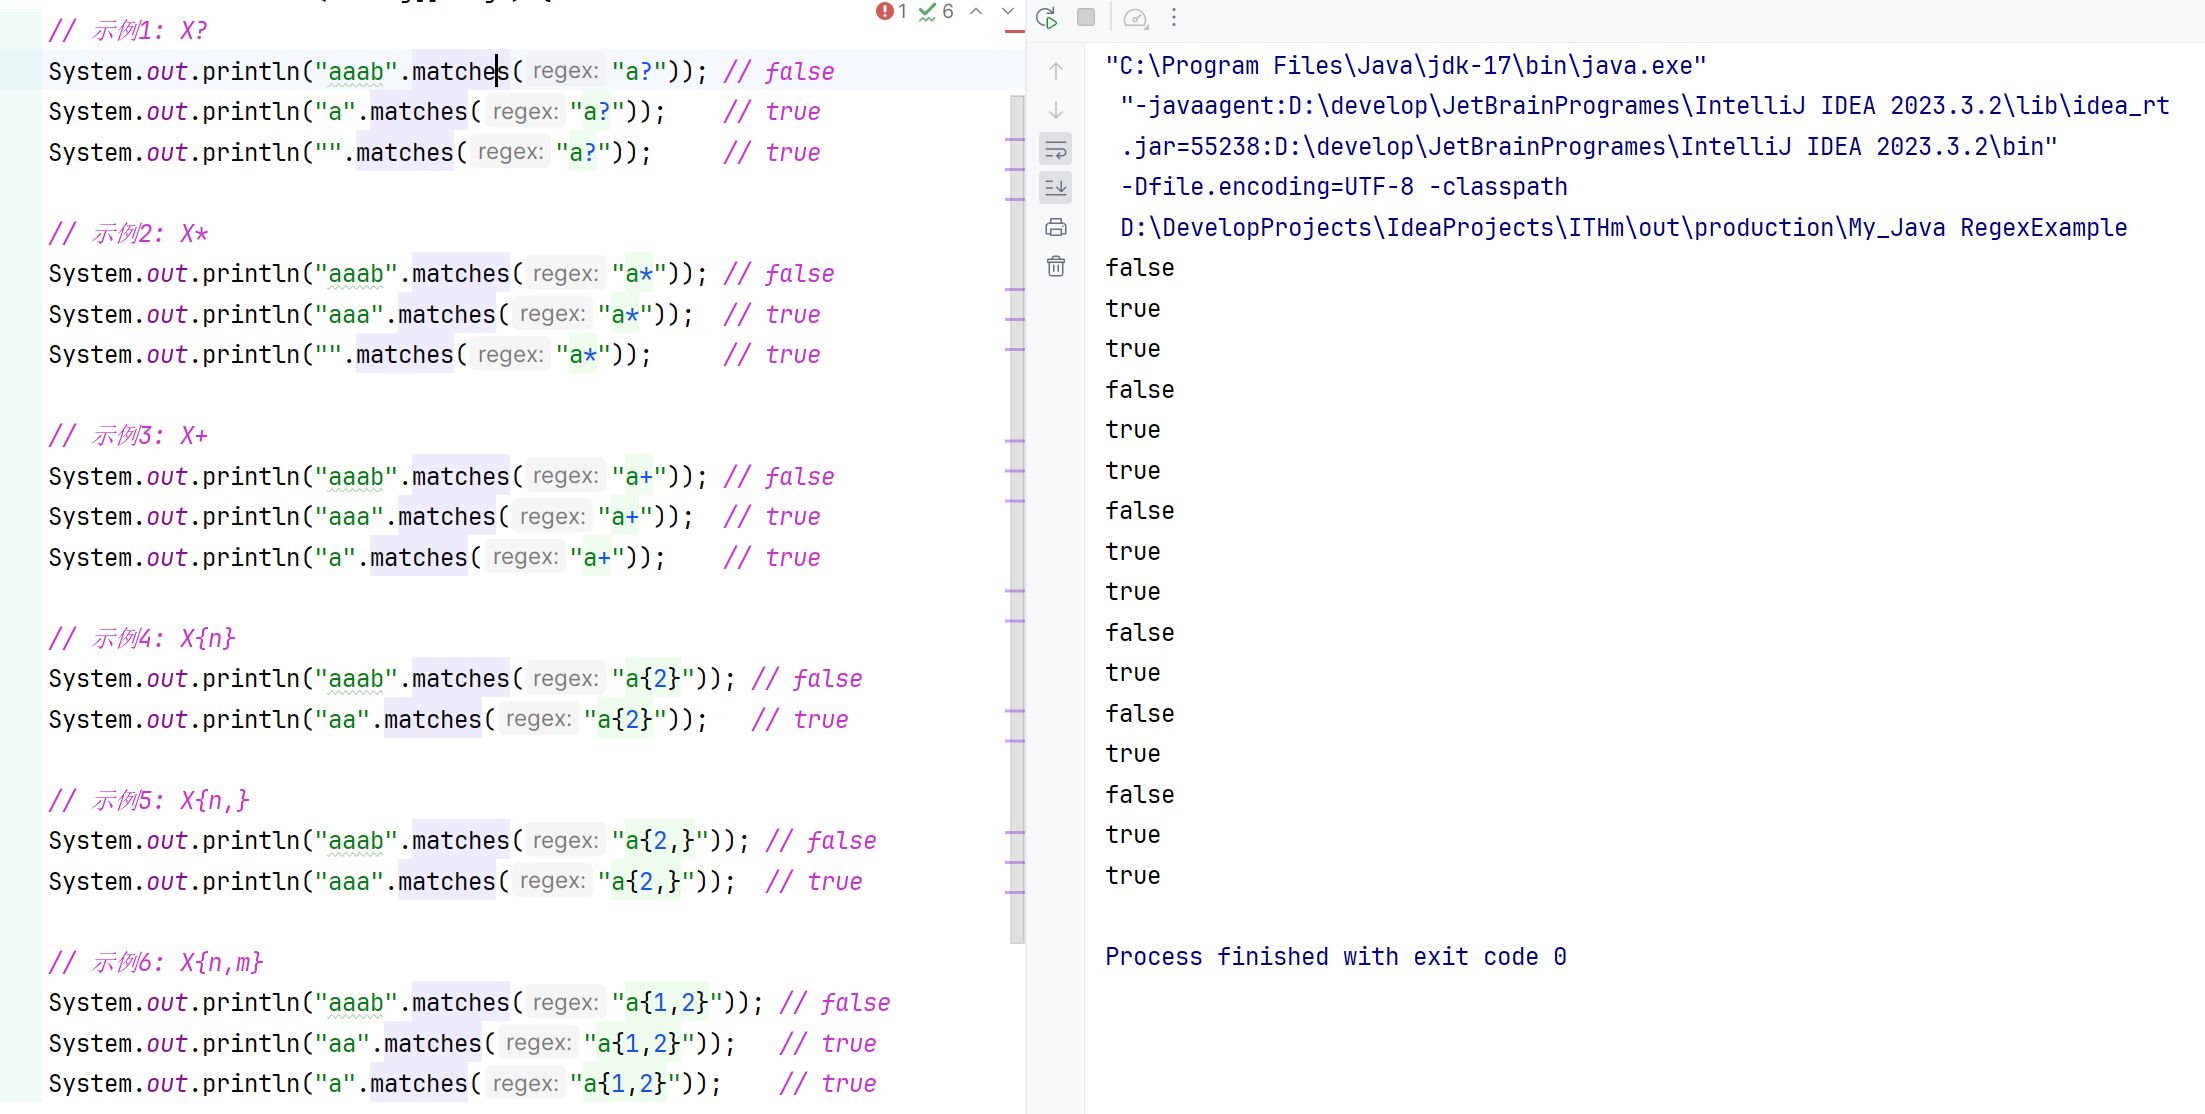Click the grey Stop process square
This screenshot has height=1114, width=2205.
coord(1086,17)
